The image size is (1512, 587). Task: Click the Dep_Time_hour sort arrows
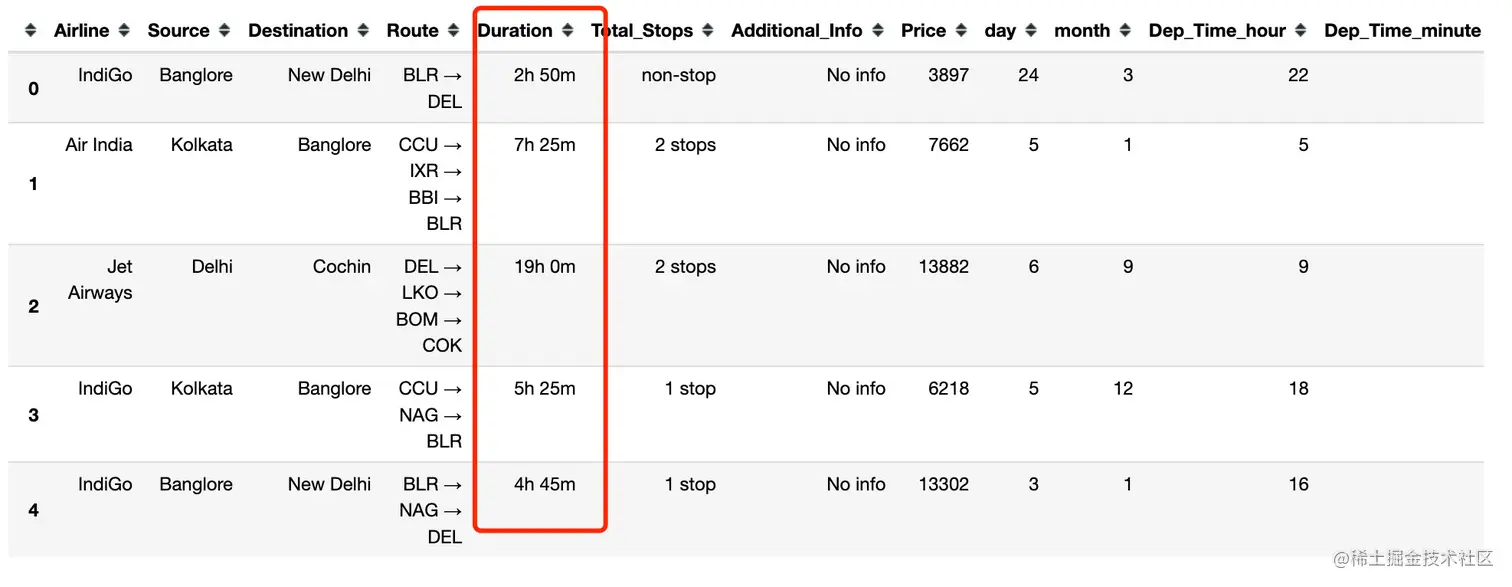[1300, 31]
